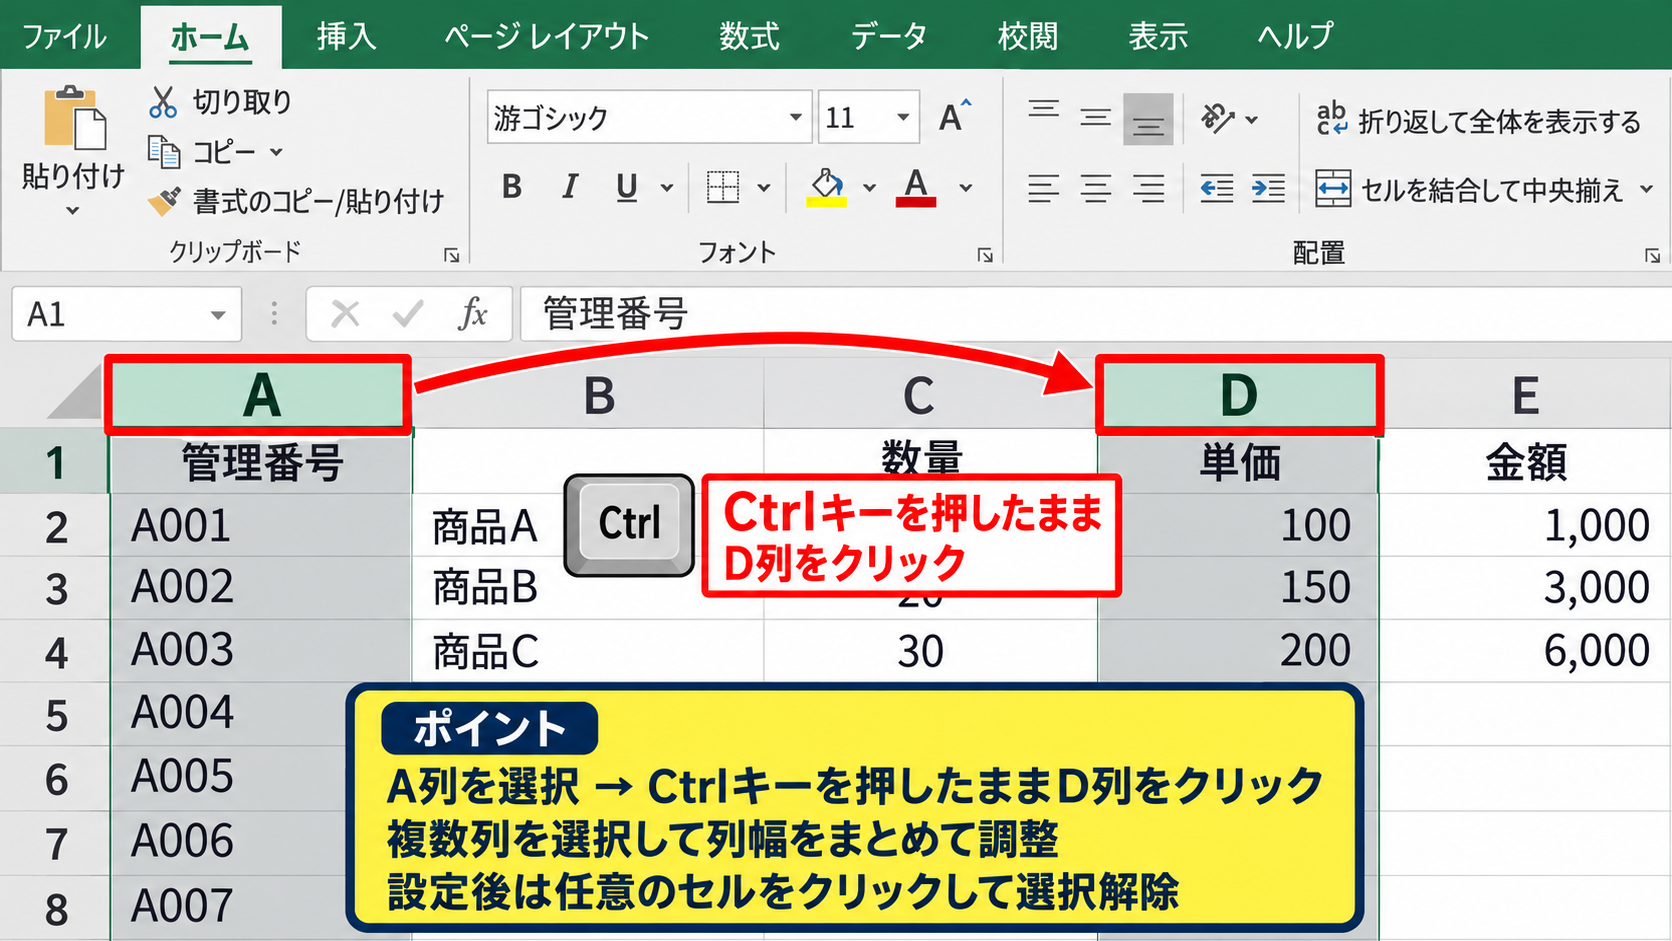Image resolution: width=1672 pixels, height=941 pixels.
Task: Expand the paste options arrow
Action: (72, 211)
